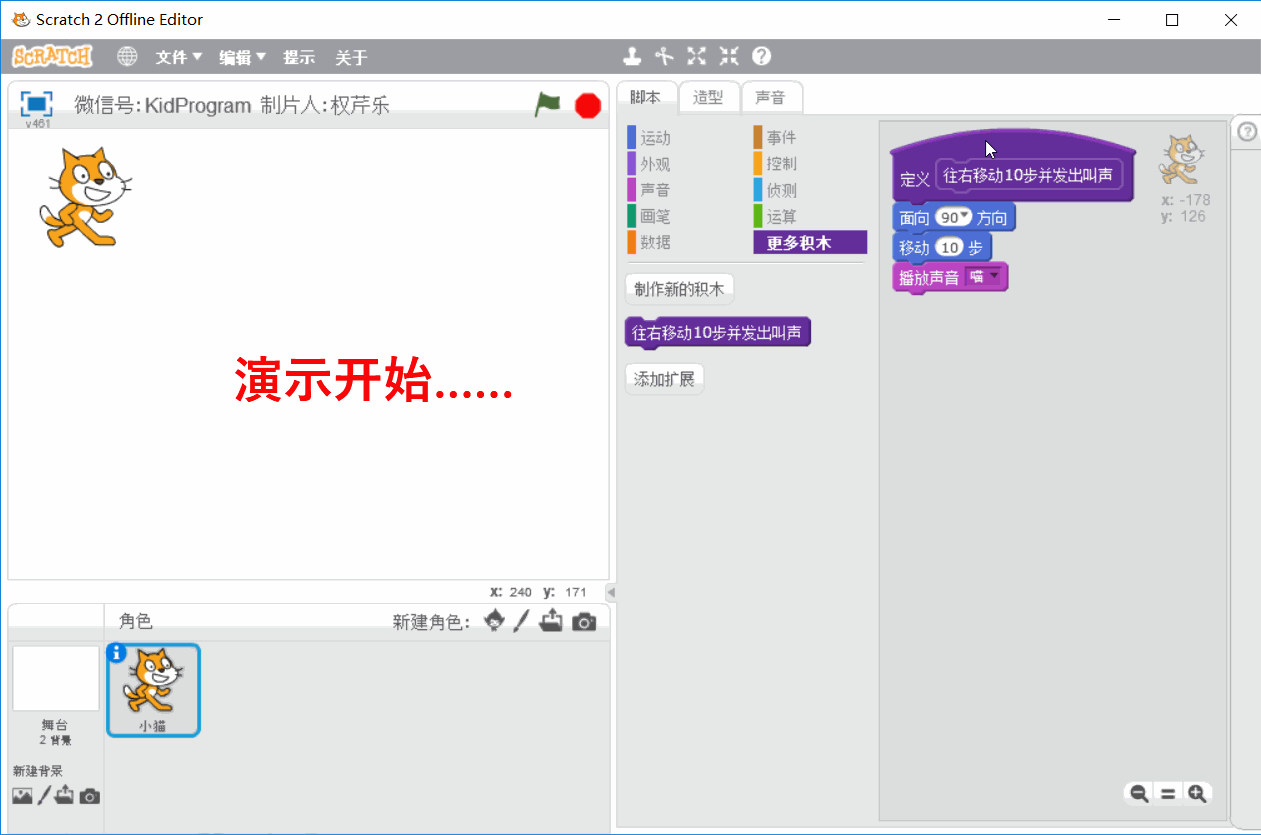Create new backdrop from camera
Screen dimensions: 1261x835
(90, 797)
